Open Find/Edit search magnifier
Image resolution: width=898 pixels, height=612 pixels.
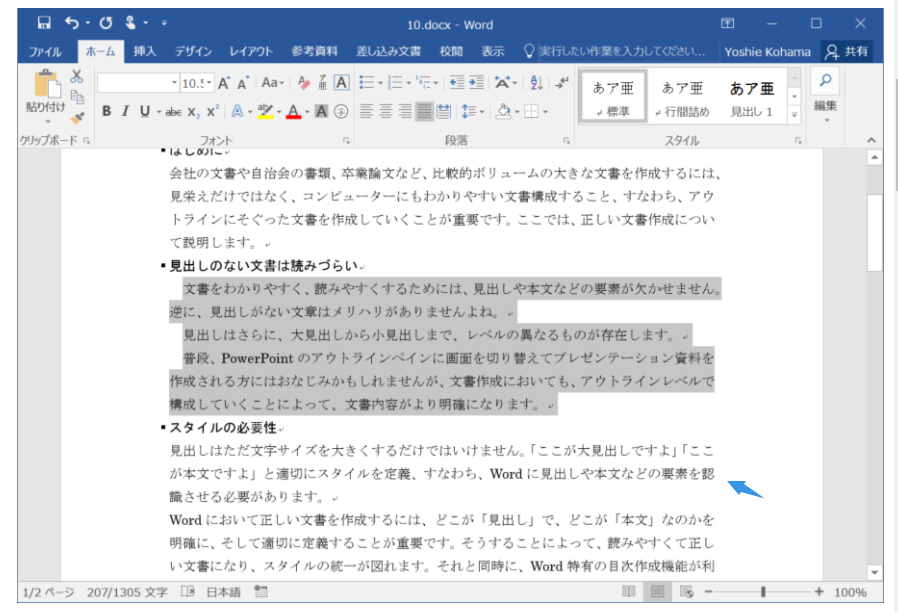(x=825, y=80)
